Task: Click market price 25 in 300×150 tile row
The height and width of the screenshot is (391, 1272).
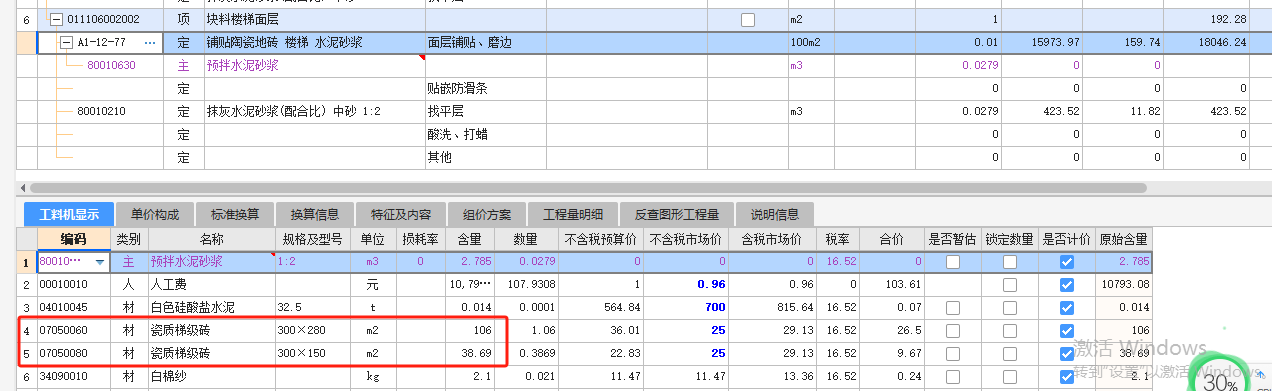Action: point(686,353)
